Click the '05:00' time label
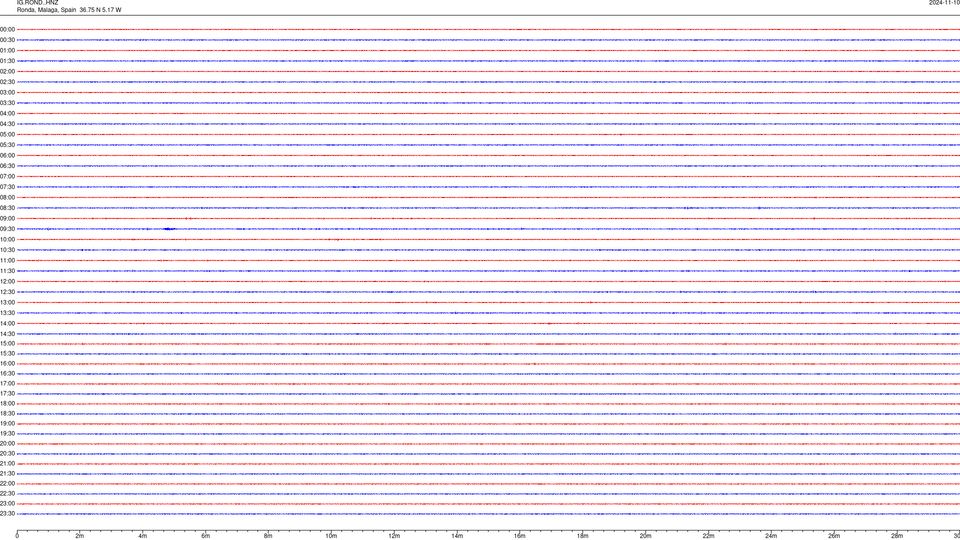 pyautogui.click(x=7, y=135)
